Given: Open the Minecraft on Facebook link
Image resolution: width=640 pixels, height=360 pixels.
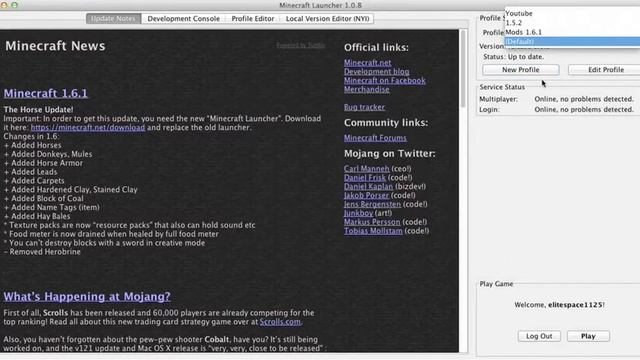Looking at the screenshot, I should 384,81.
